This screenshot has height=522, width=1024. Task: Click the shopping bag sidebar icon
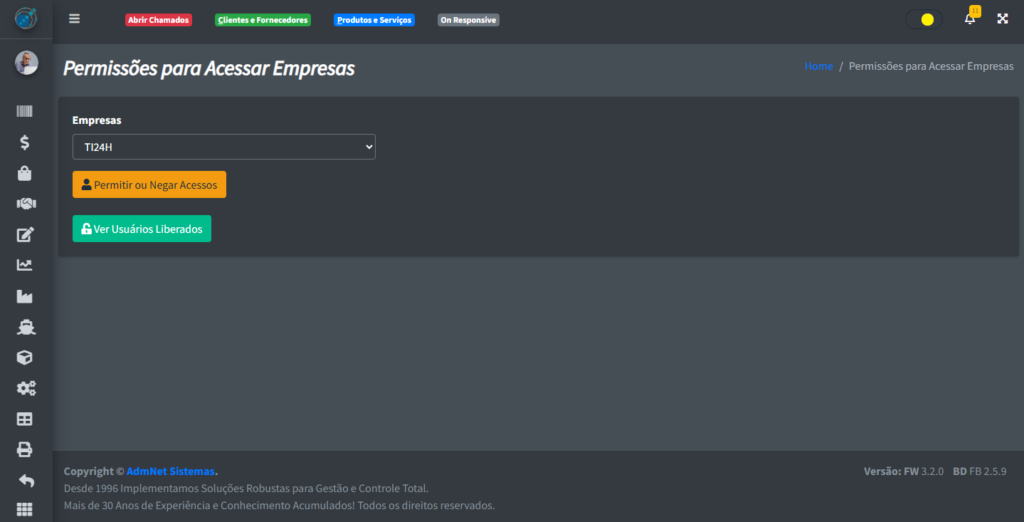(x=25, y=173)
